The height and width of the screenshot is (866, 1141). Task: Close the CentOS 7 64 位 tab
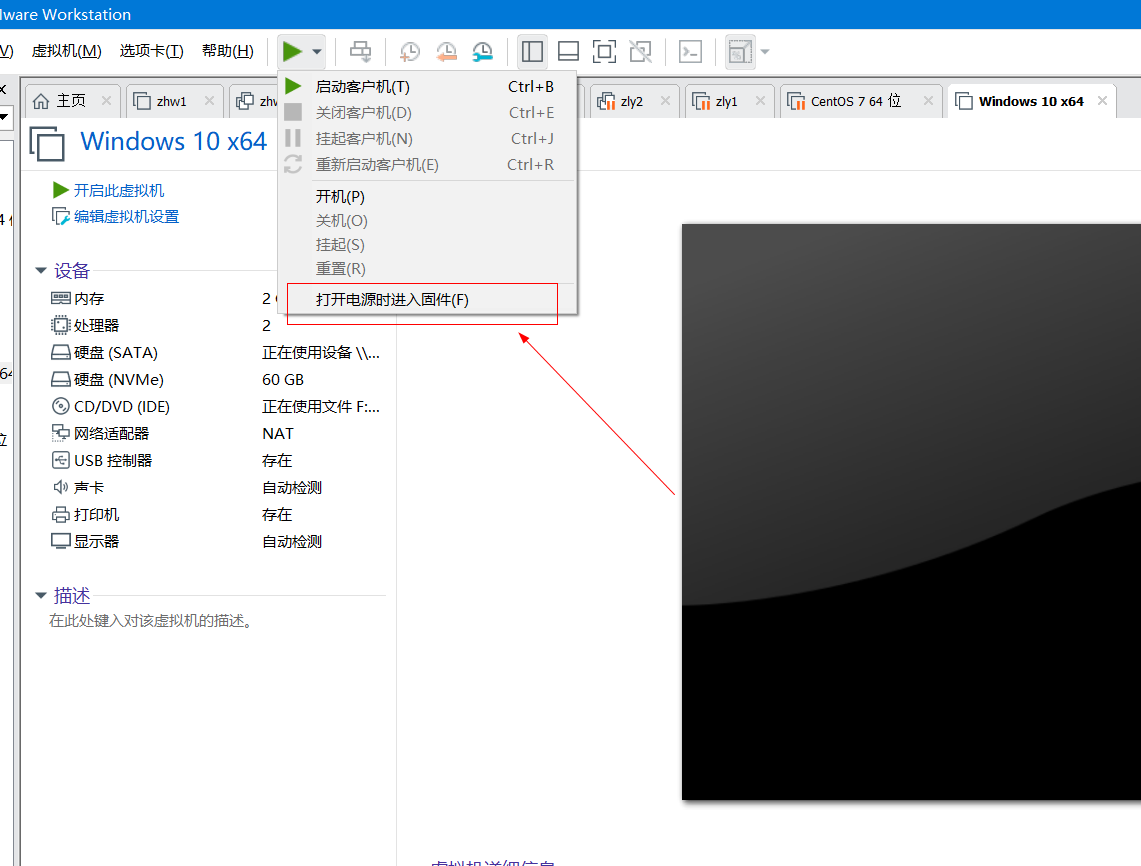929,100
